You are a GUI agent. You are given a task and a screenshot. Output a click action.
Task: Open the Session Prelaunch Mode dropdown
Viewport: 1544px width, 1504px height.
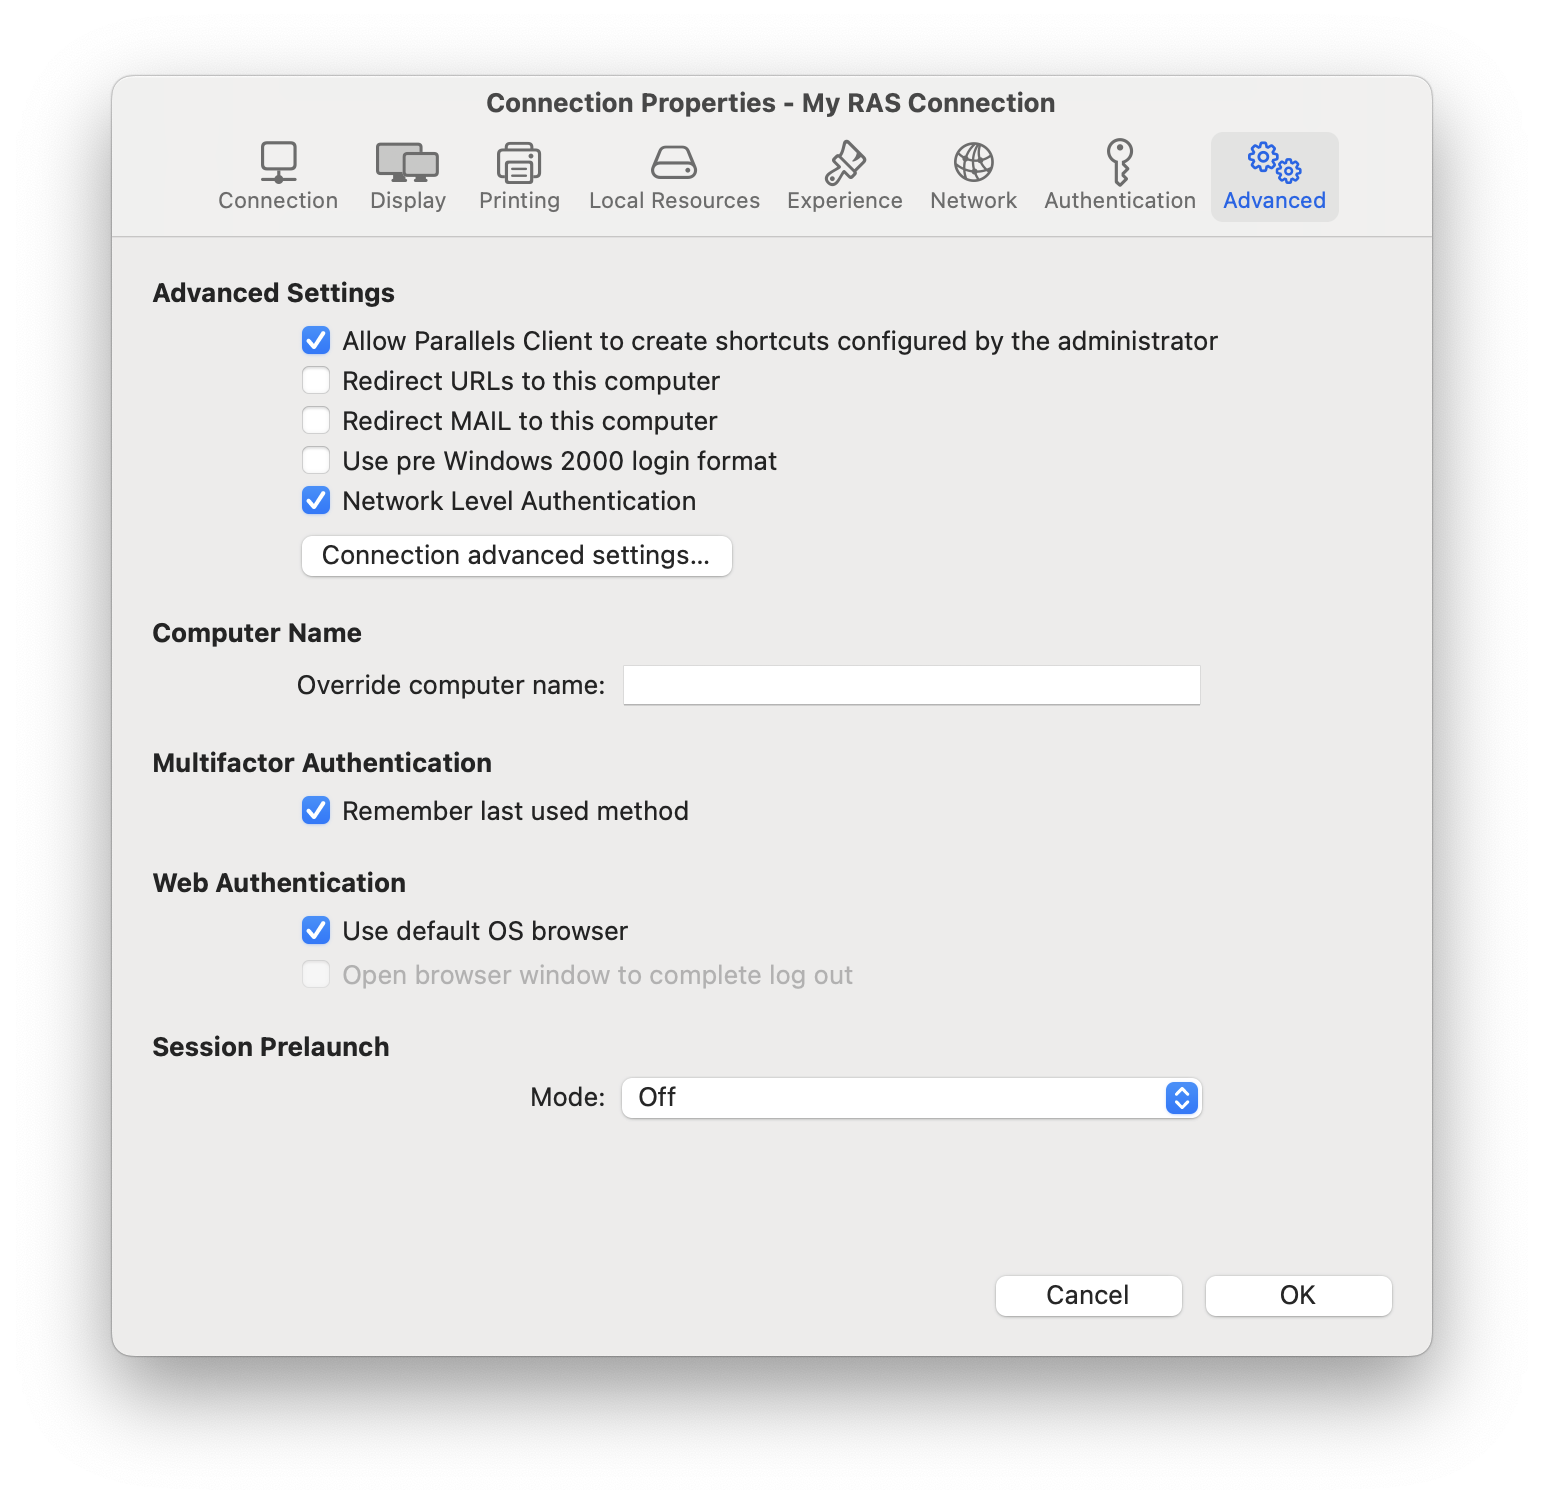(x=911, y=1098)
